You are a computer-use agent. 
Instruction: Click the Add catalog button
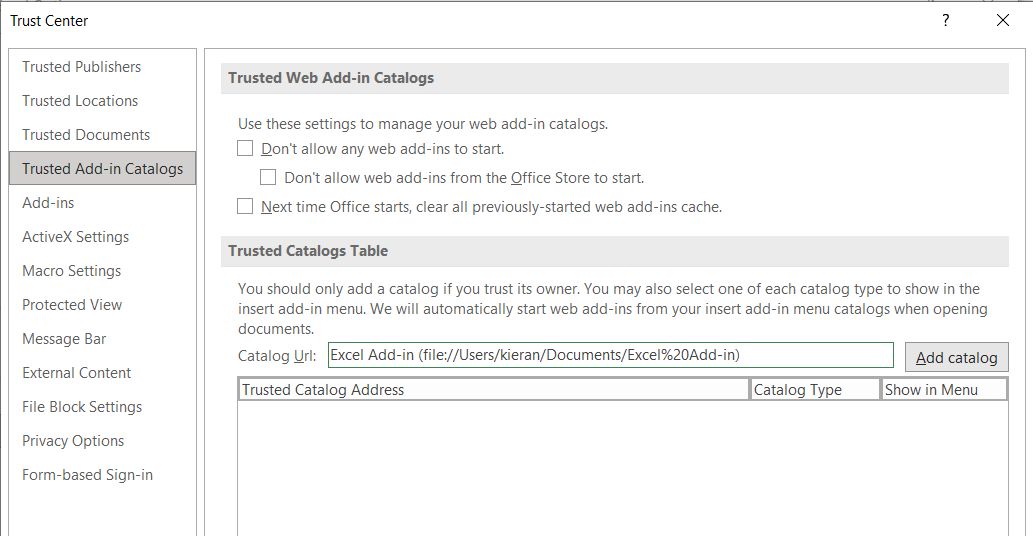(956, 357)
